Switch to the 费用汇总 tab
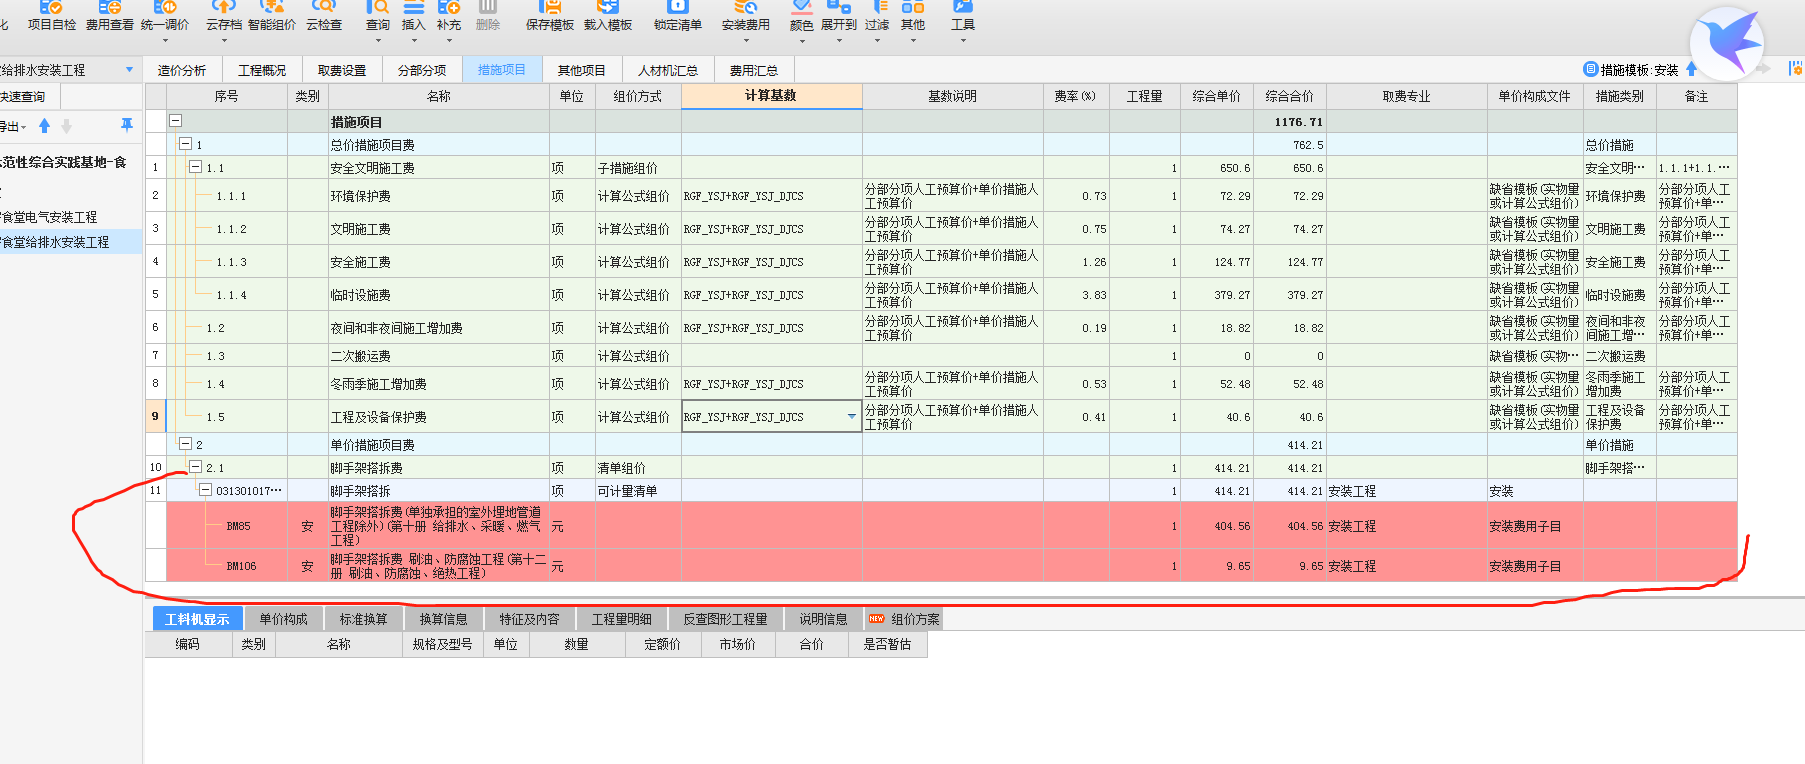The width and height of the screenshot is (1805, 764). click(x=754, y=70)
